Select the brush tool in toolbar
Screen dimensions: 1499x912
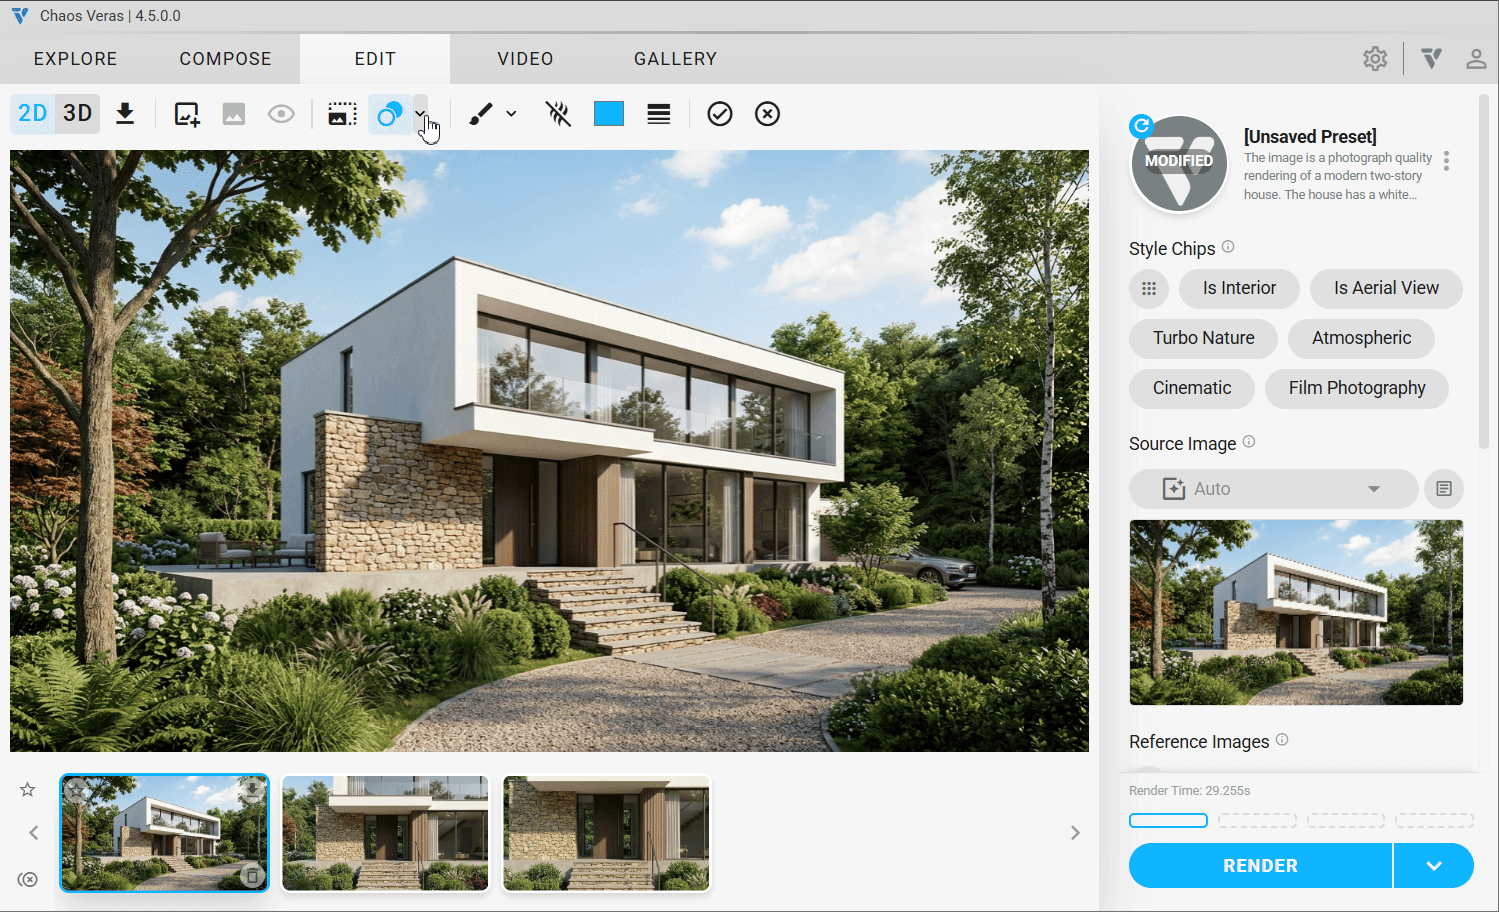[481, 114]
